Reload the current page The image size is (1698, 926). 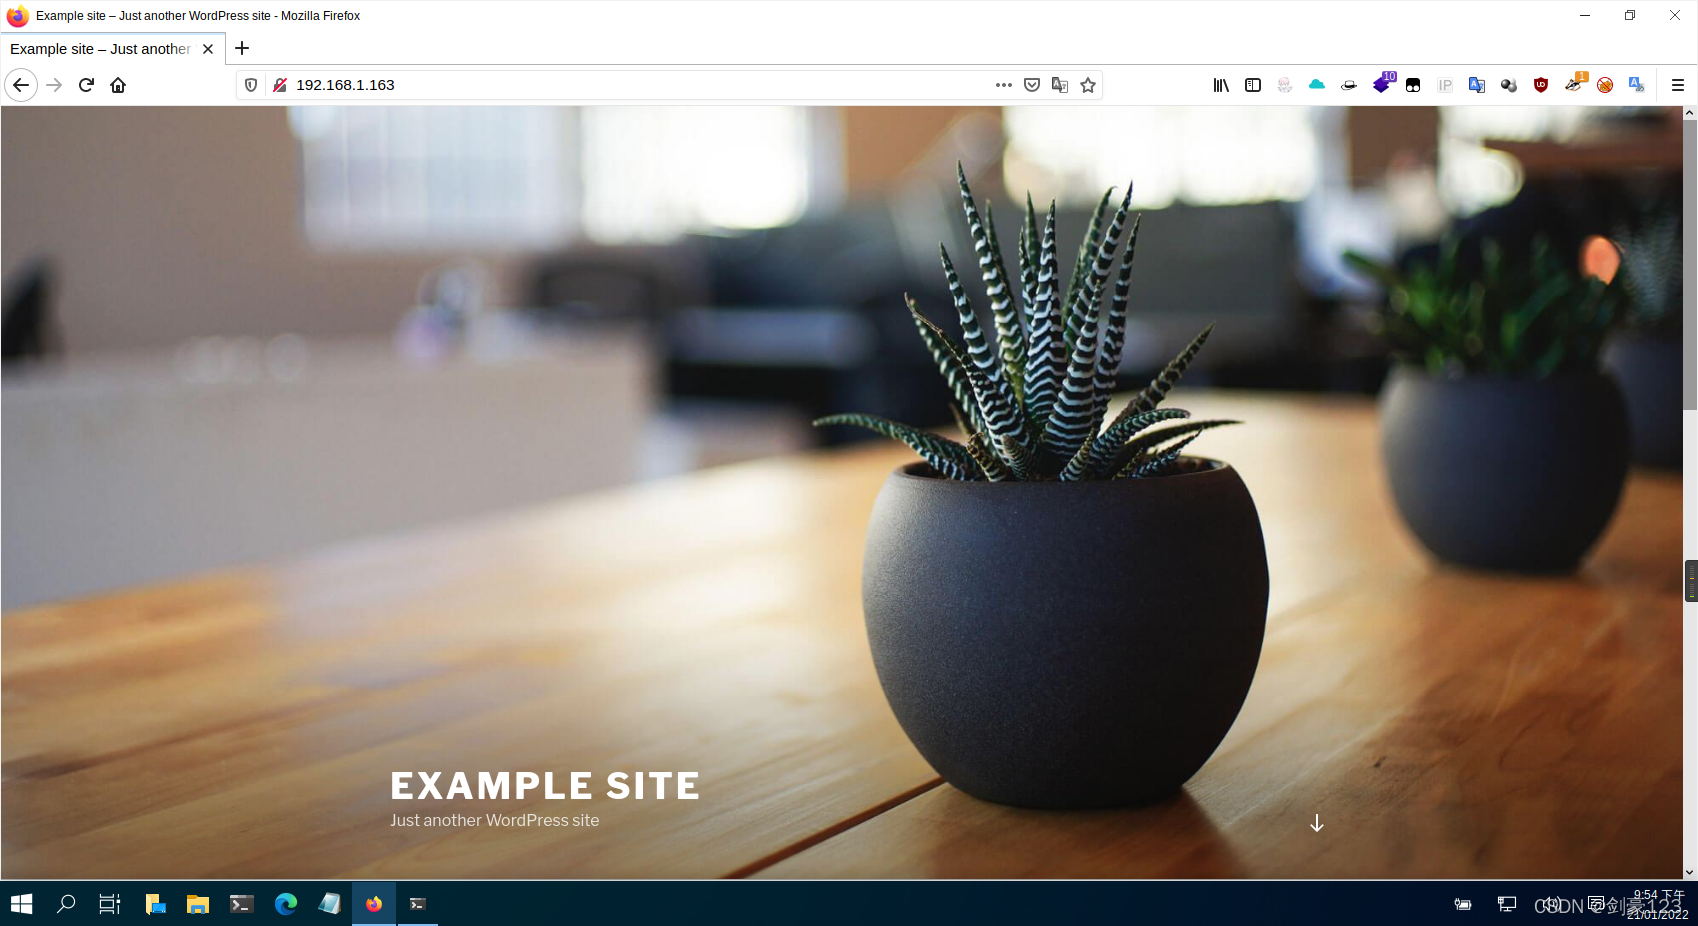coord(86,85)
